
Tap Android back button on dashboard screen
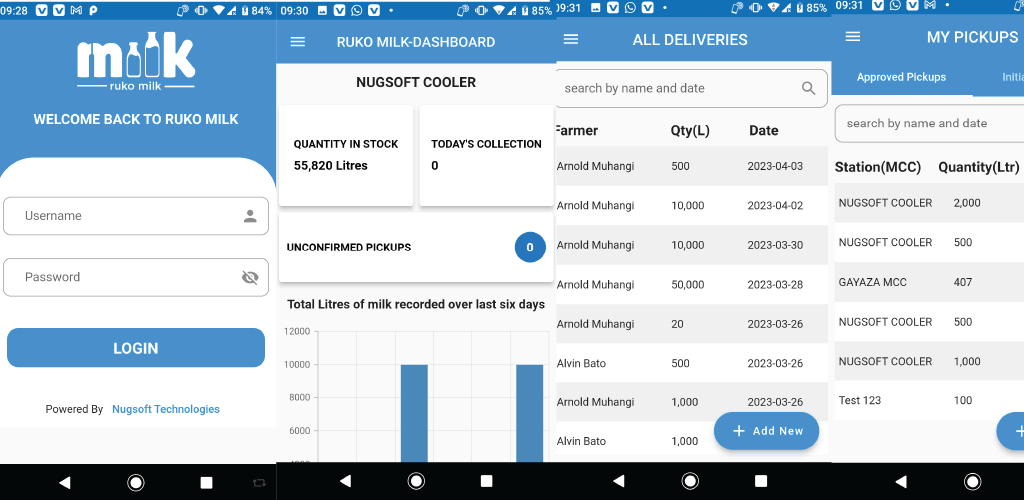pyautogui.click(x=345, y=481)
